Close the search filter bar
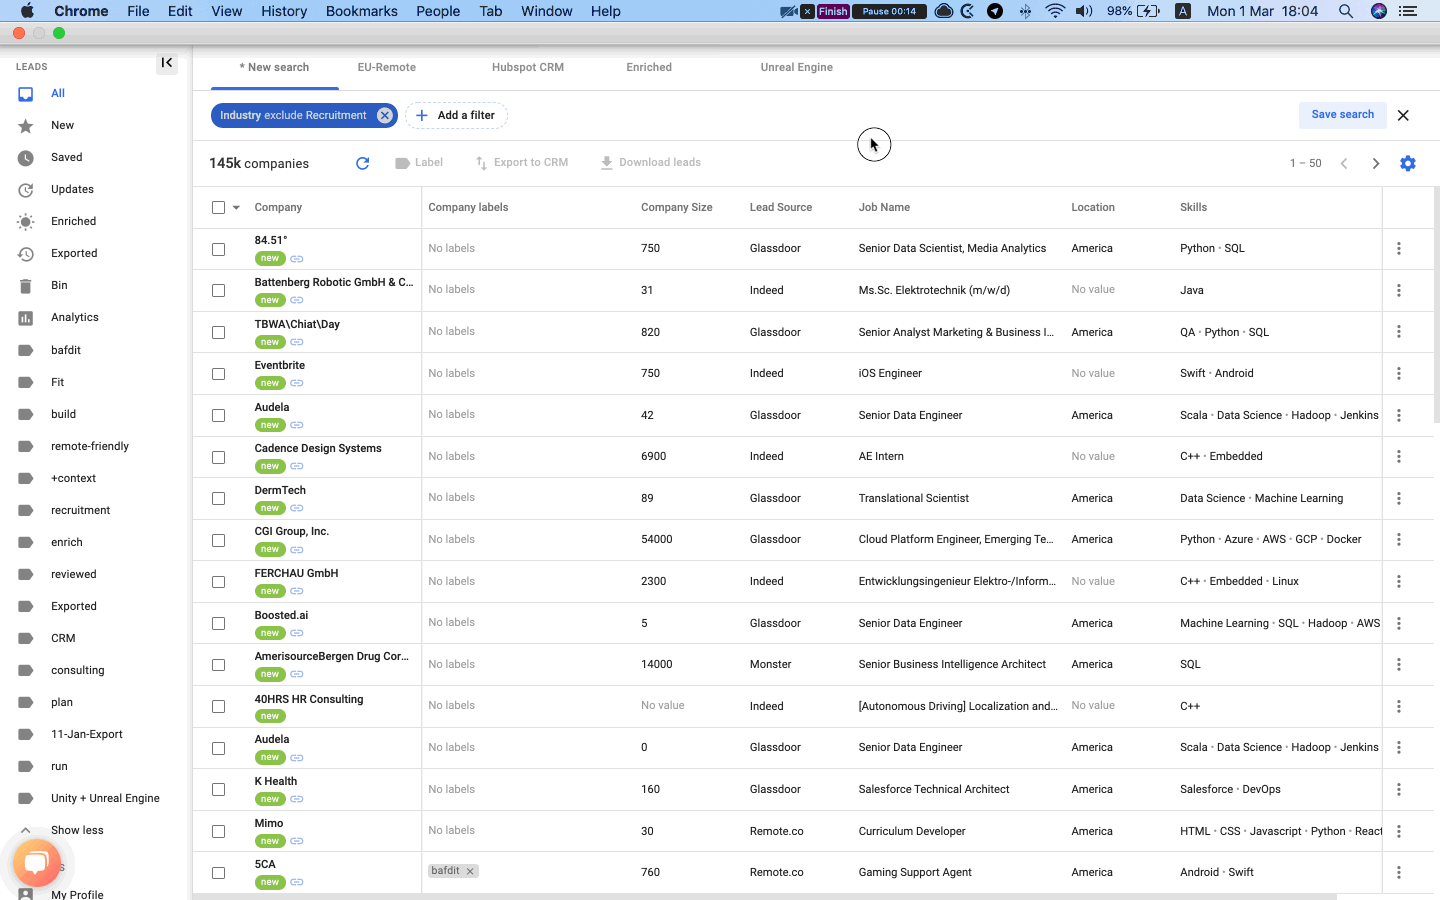Image resolution: width=1440 pixels, height=900 pixels. [1403, 115]
